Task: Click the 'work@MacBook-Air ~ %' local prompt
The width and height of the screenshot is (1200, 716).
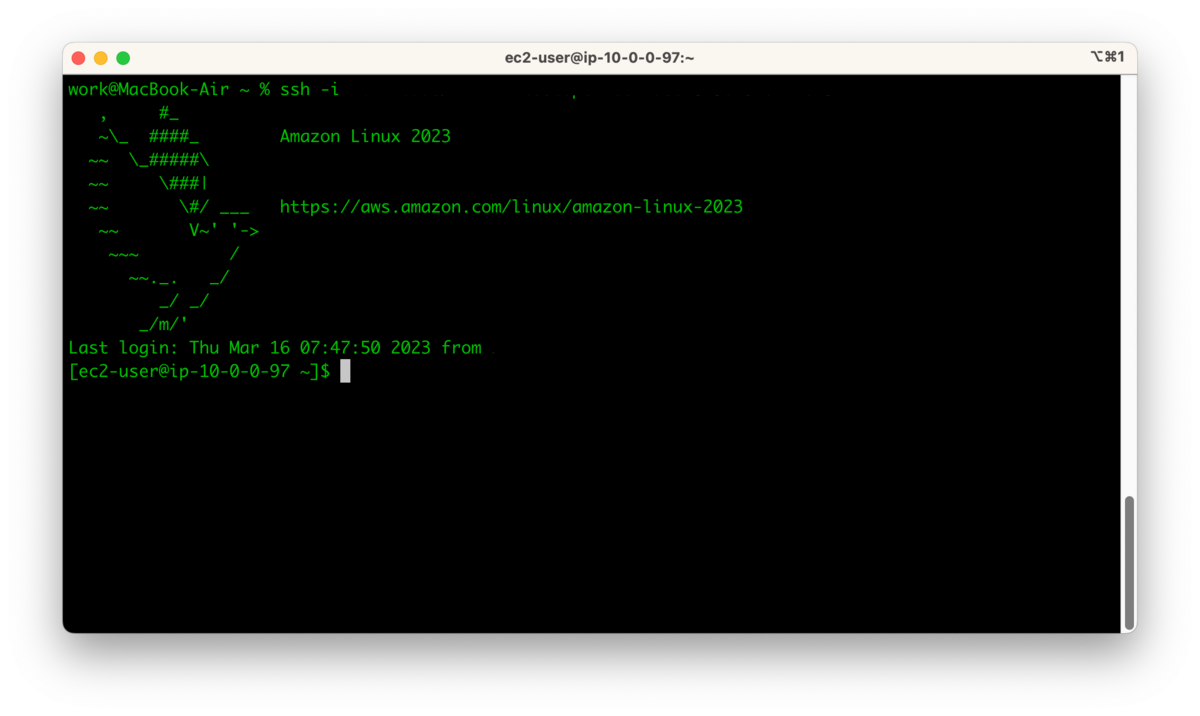Action: click(x=169, y=89)
